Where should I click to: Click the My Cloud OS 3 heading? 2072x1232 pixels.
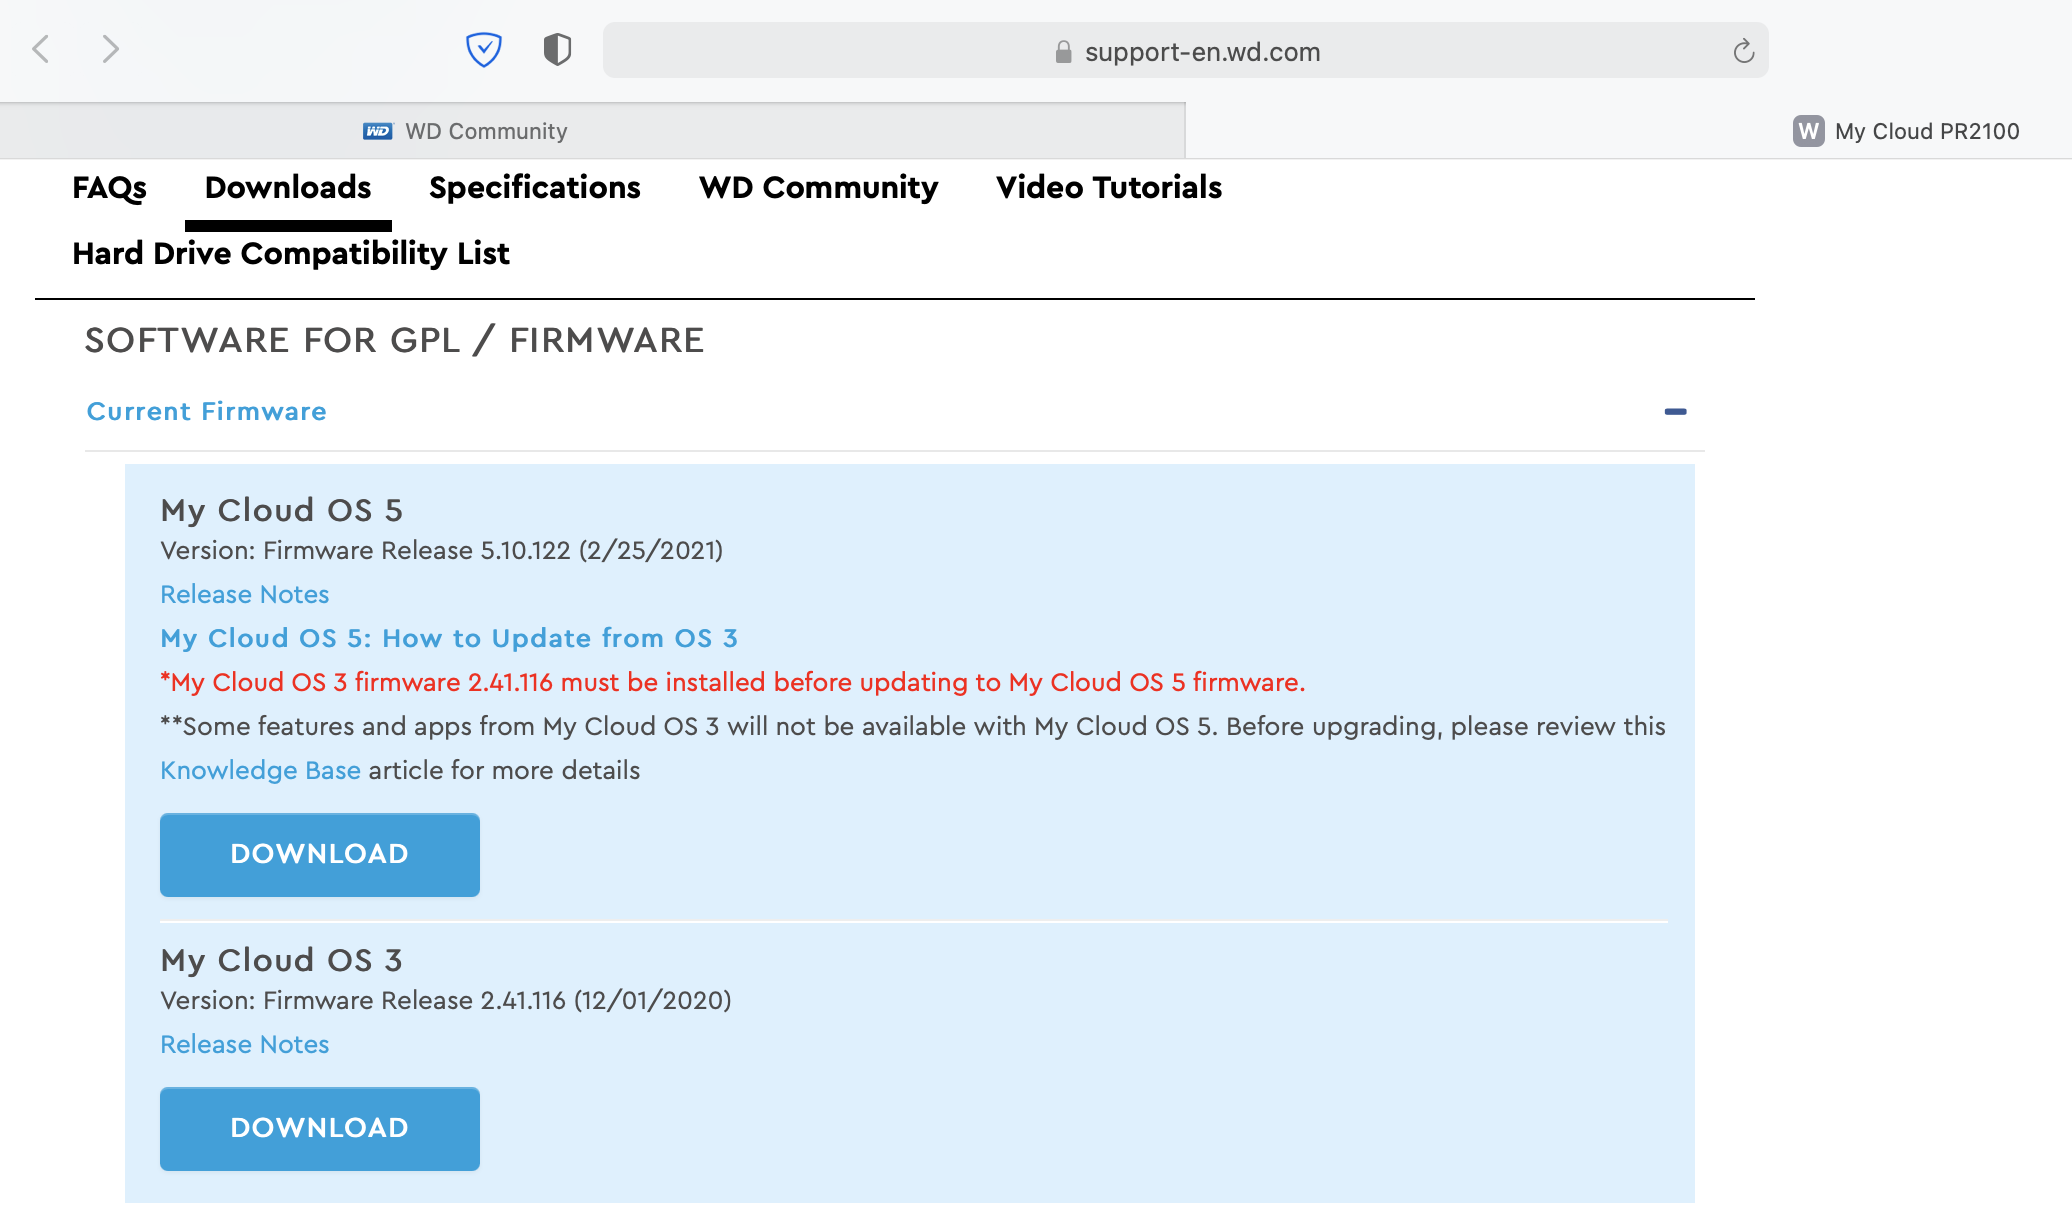(282, 960)
